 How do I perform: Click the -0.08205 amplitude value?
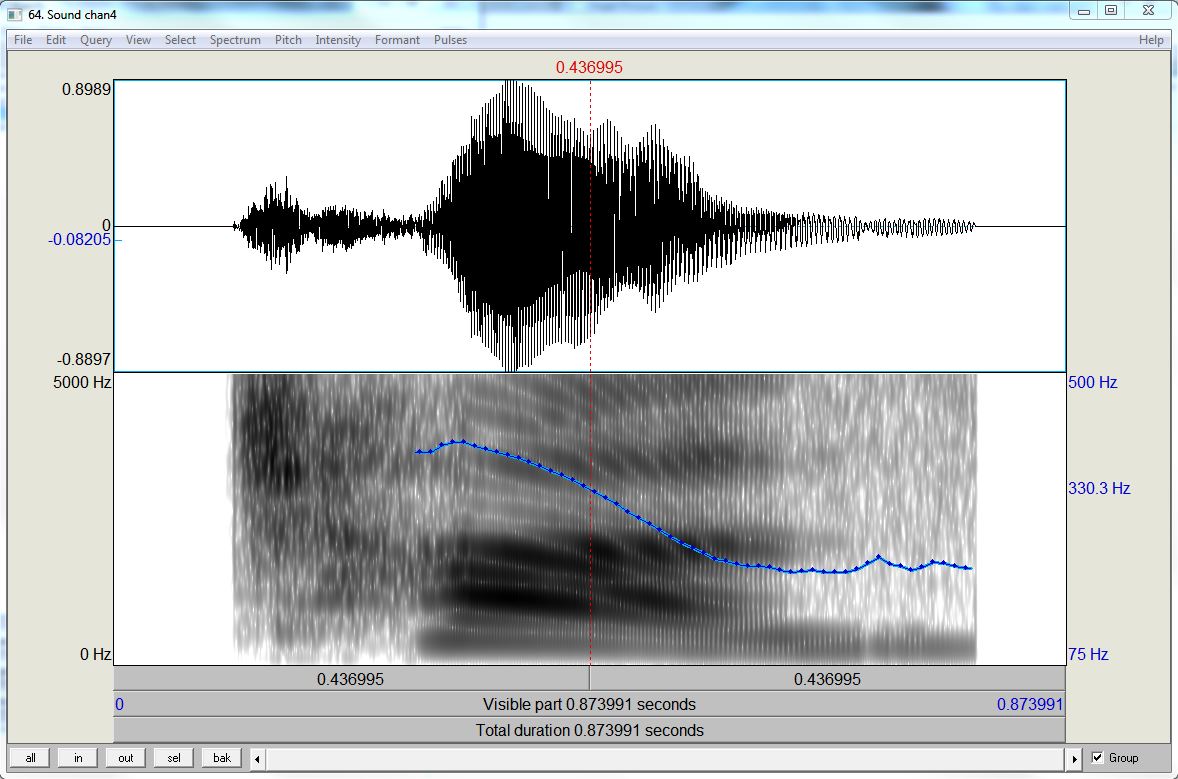tap(79, 240)
